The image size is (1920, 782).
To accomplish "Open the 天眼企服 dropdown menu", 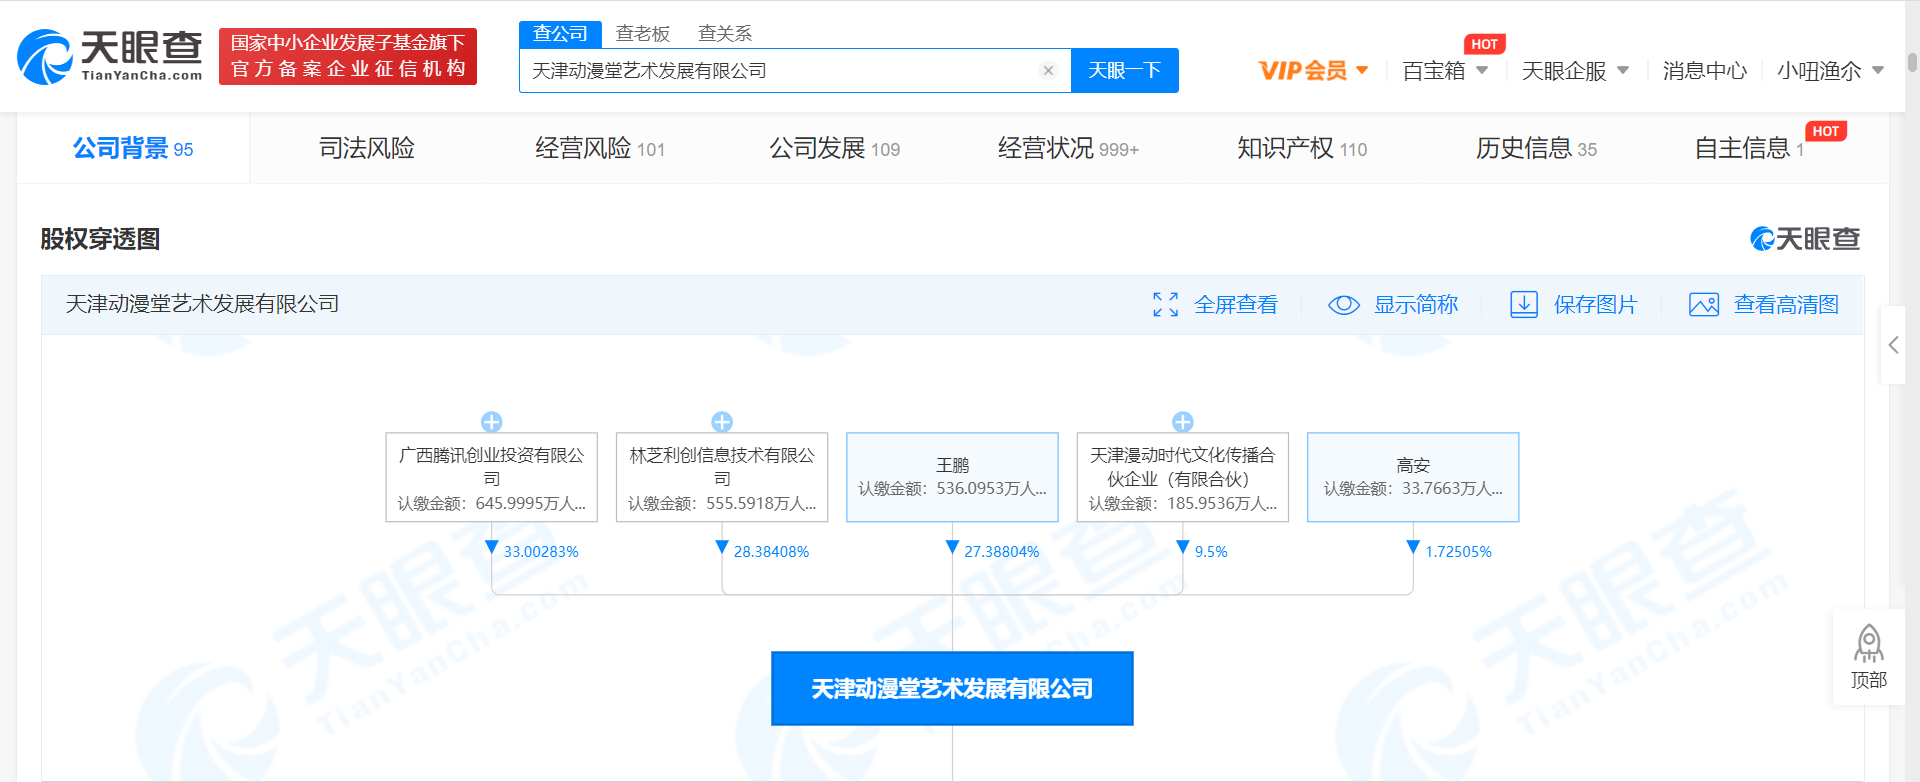I will [x=1575, y=71].
